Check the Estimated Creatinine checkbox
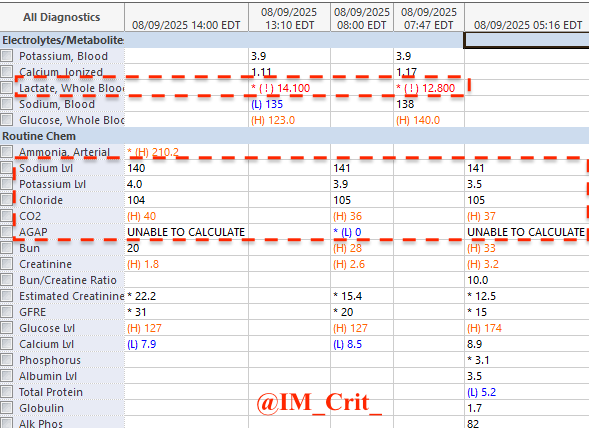This screenshot has width=589, height=428. point(6,296)
